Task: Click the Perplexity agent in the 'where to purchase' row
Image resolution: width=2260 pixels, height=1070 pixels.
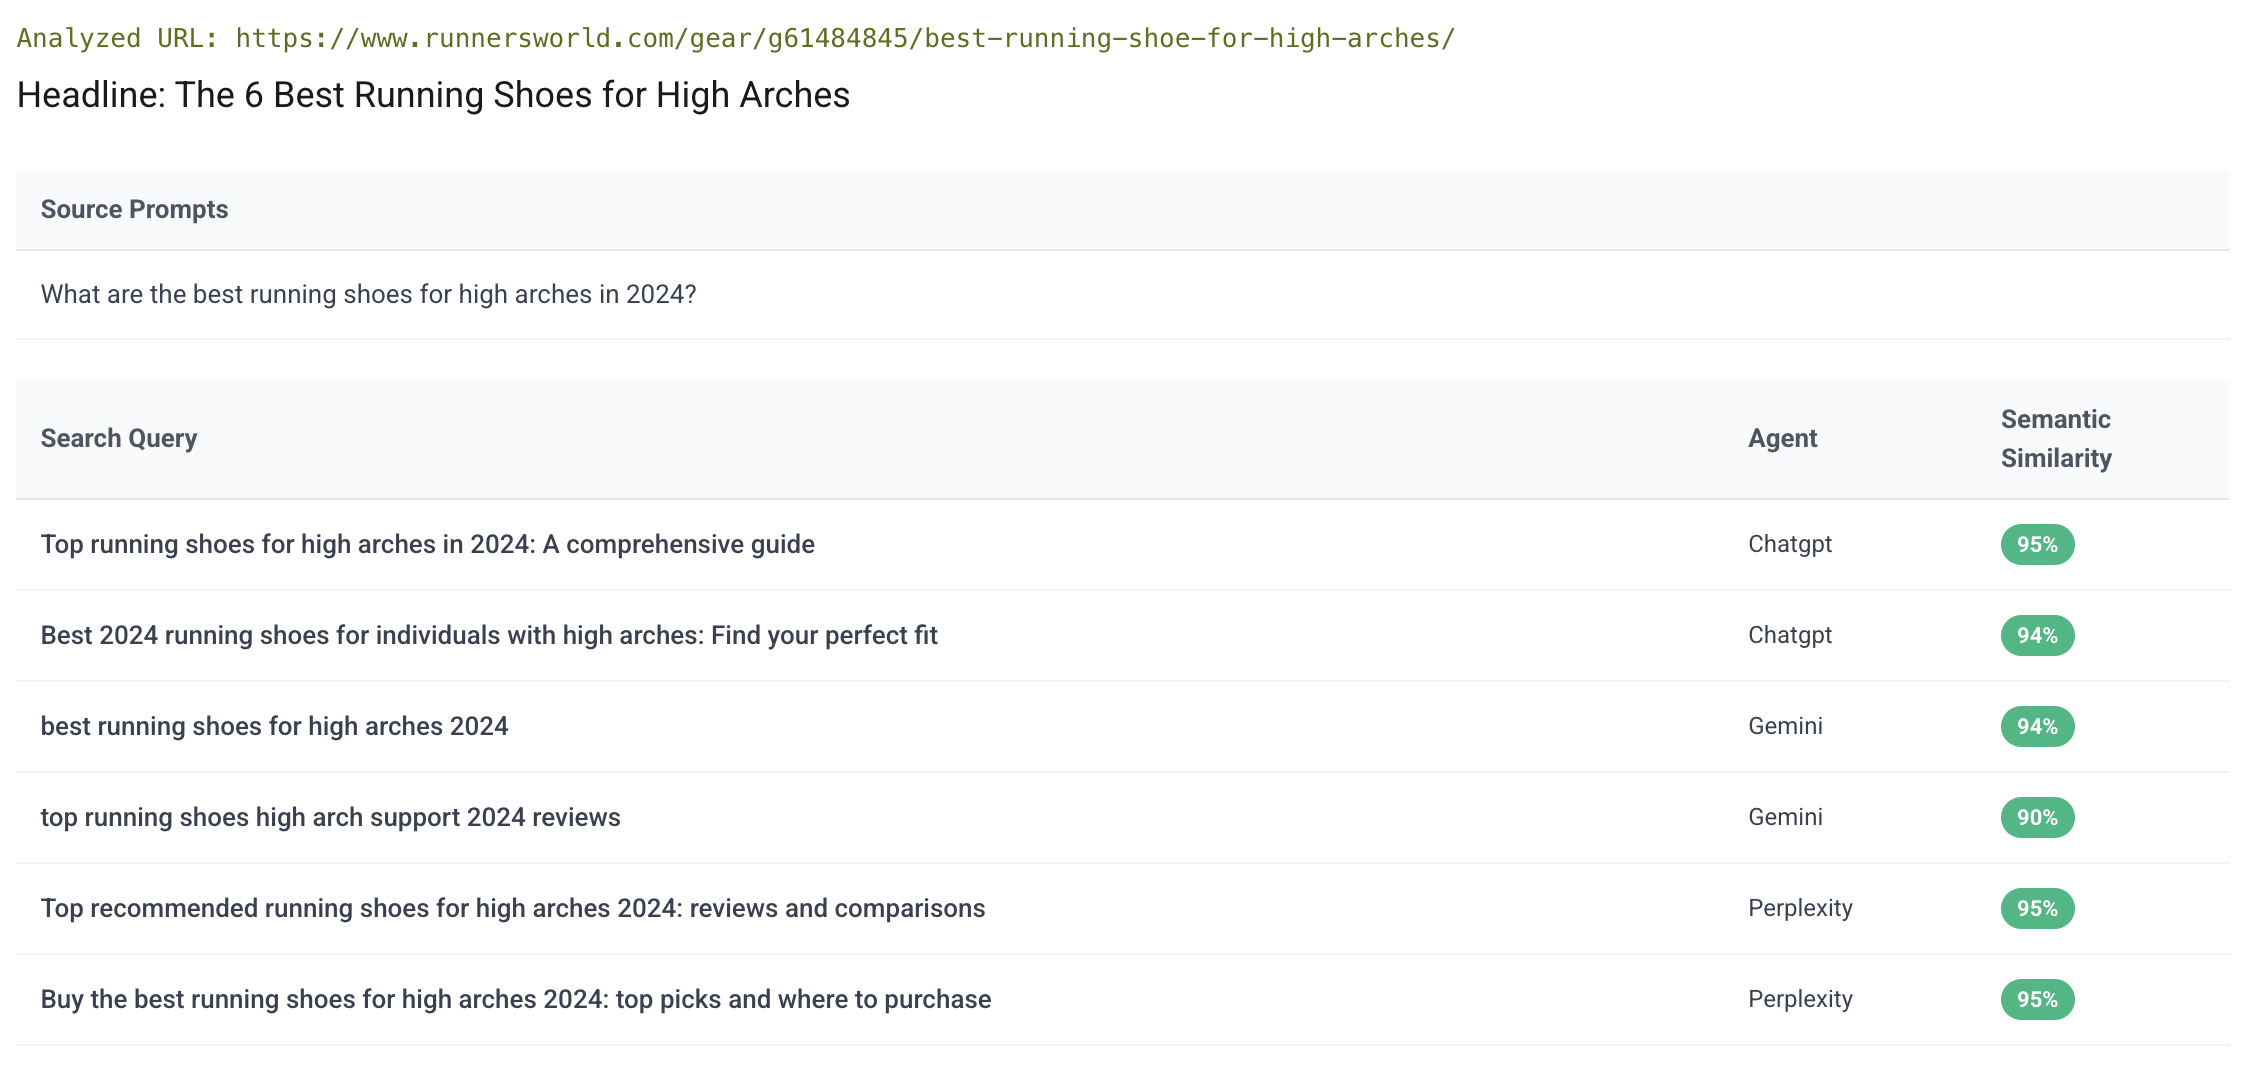Action: click(1800, 999)
